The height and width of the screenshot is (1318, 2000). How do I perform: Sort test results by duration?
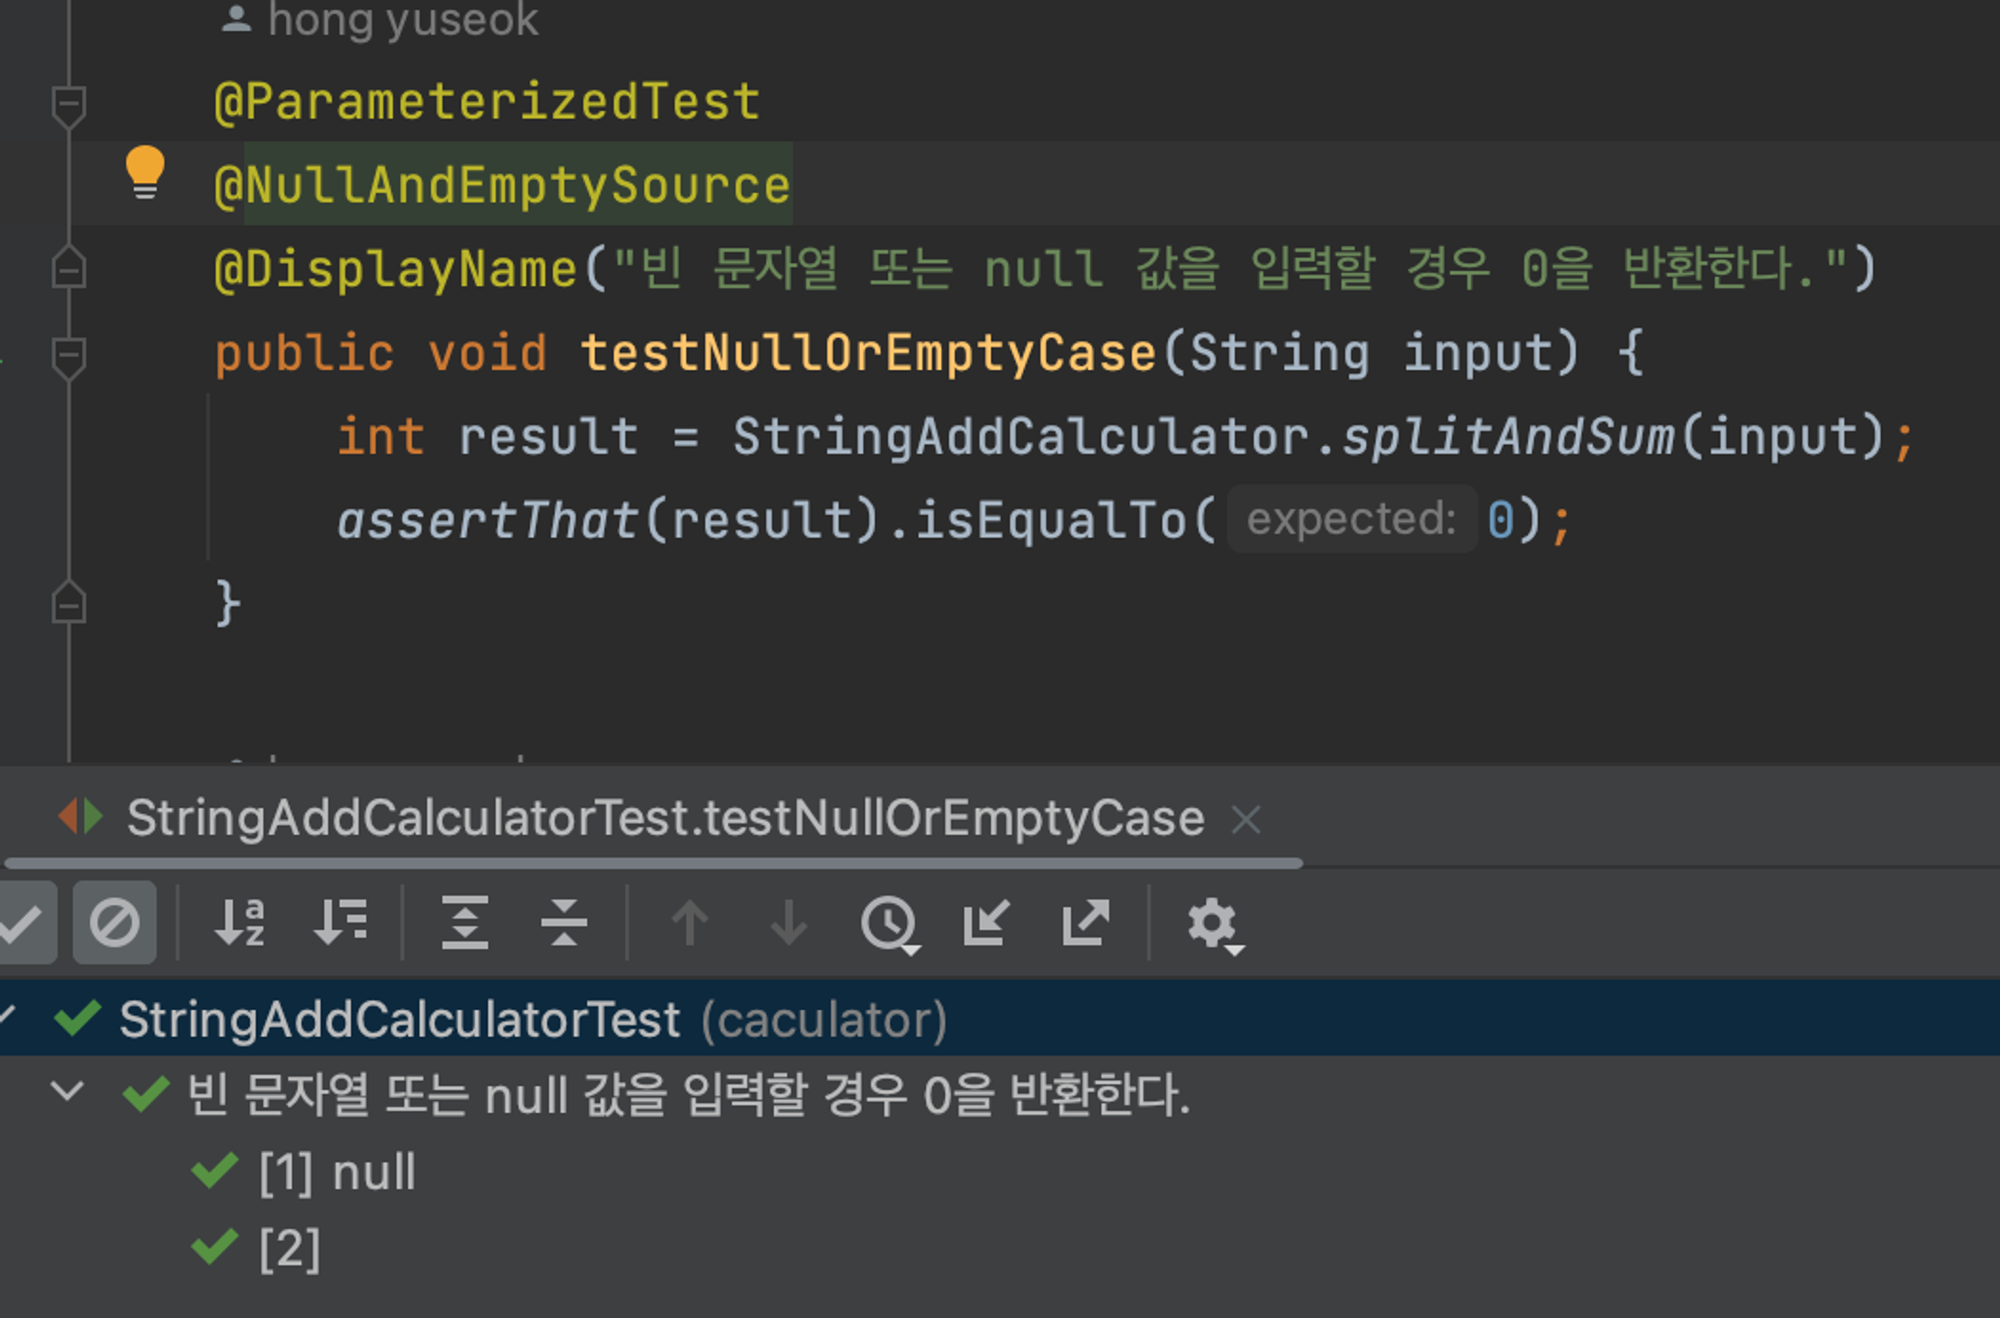(340, 922)
